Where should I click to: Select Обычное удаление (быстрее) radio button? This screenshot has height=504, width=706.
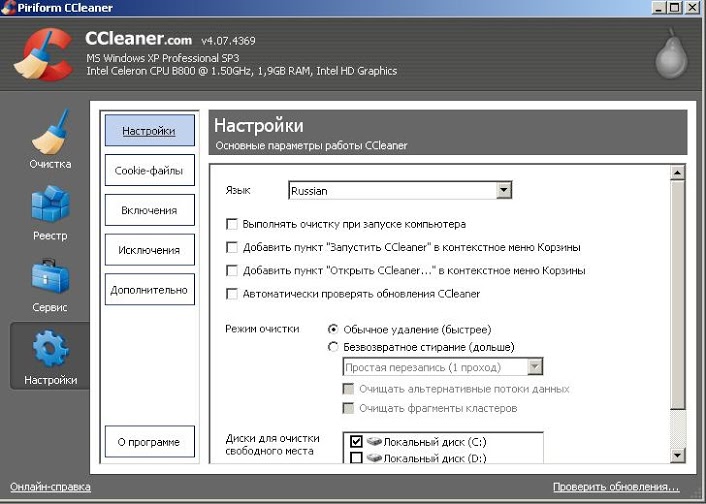[x=333, y=329]
